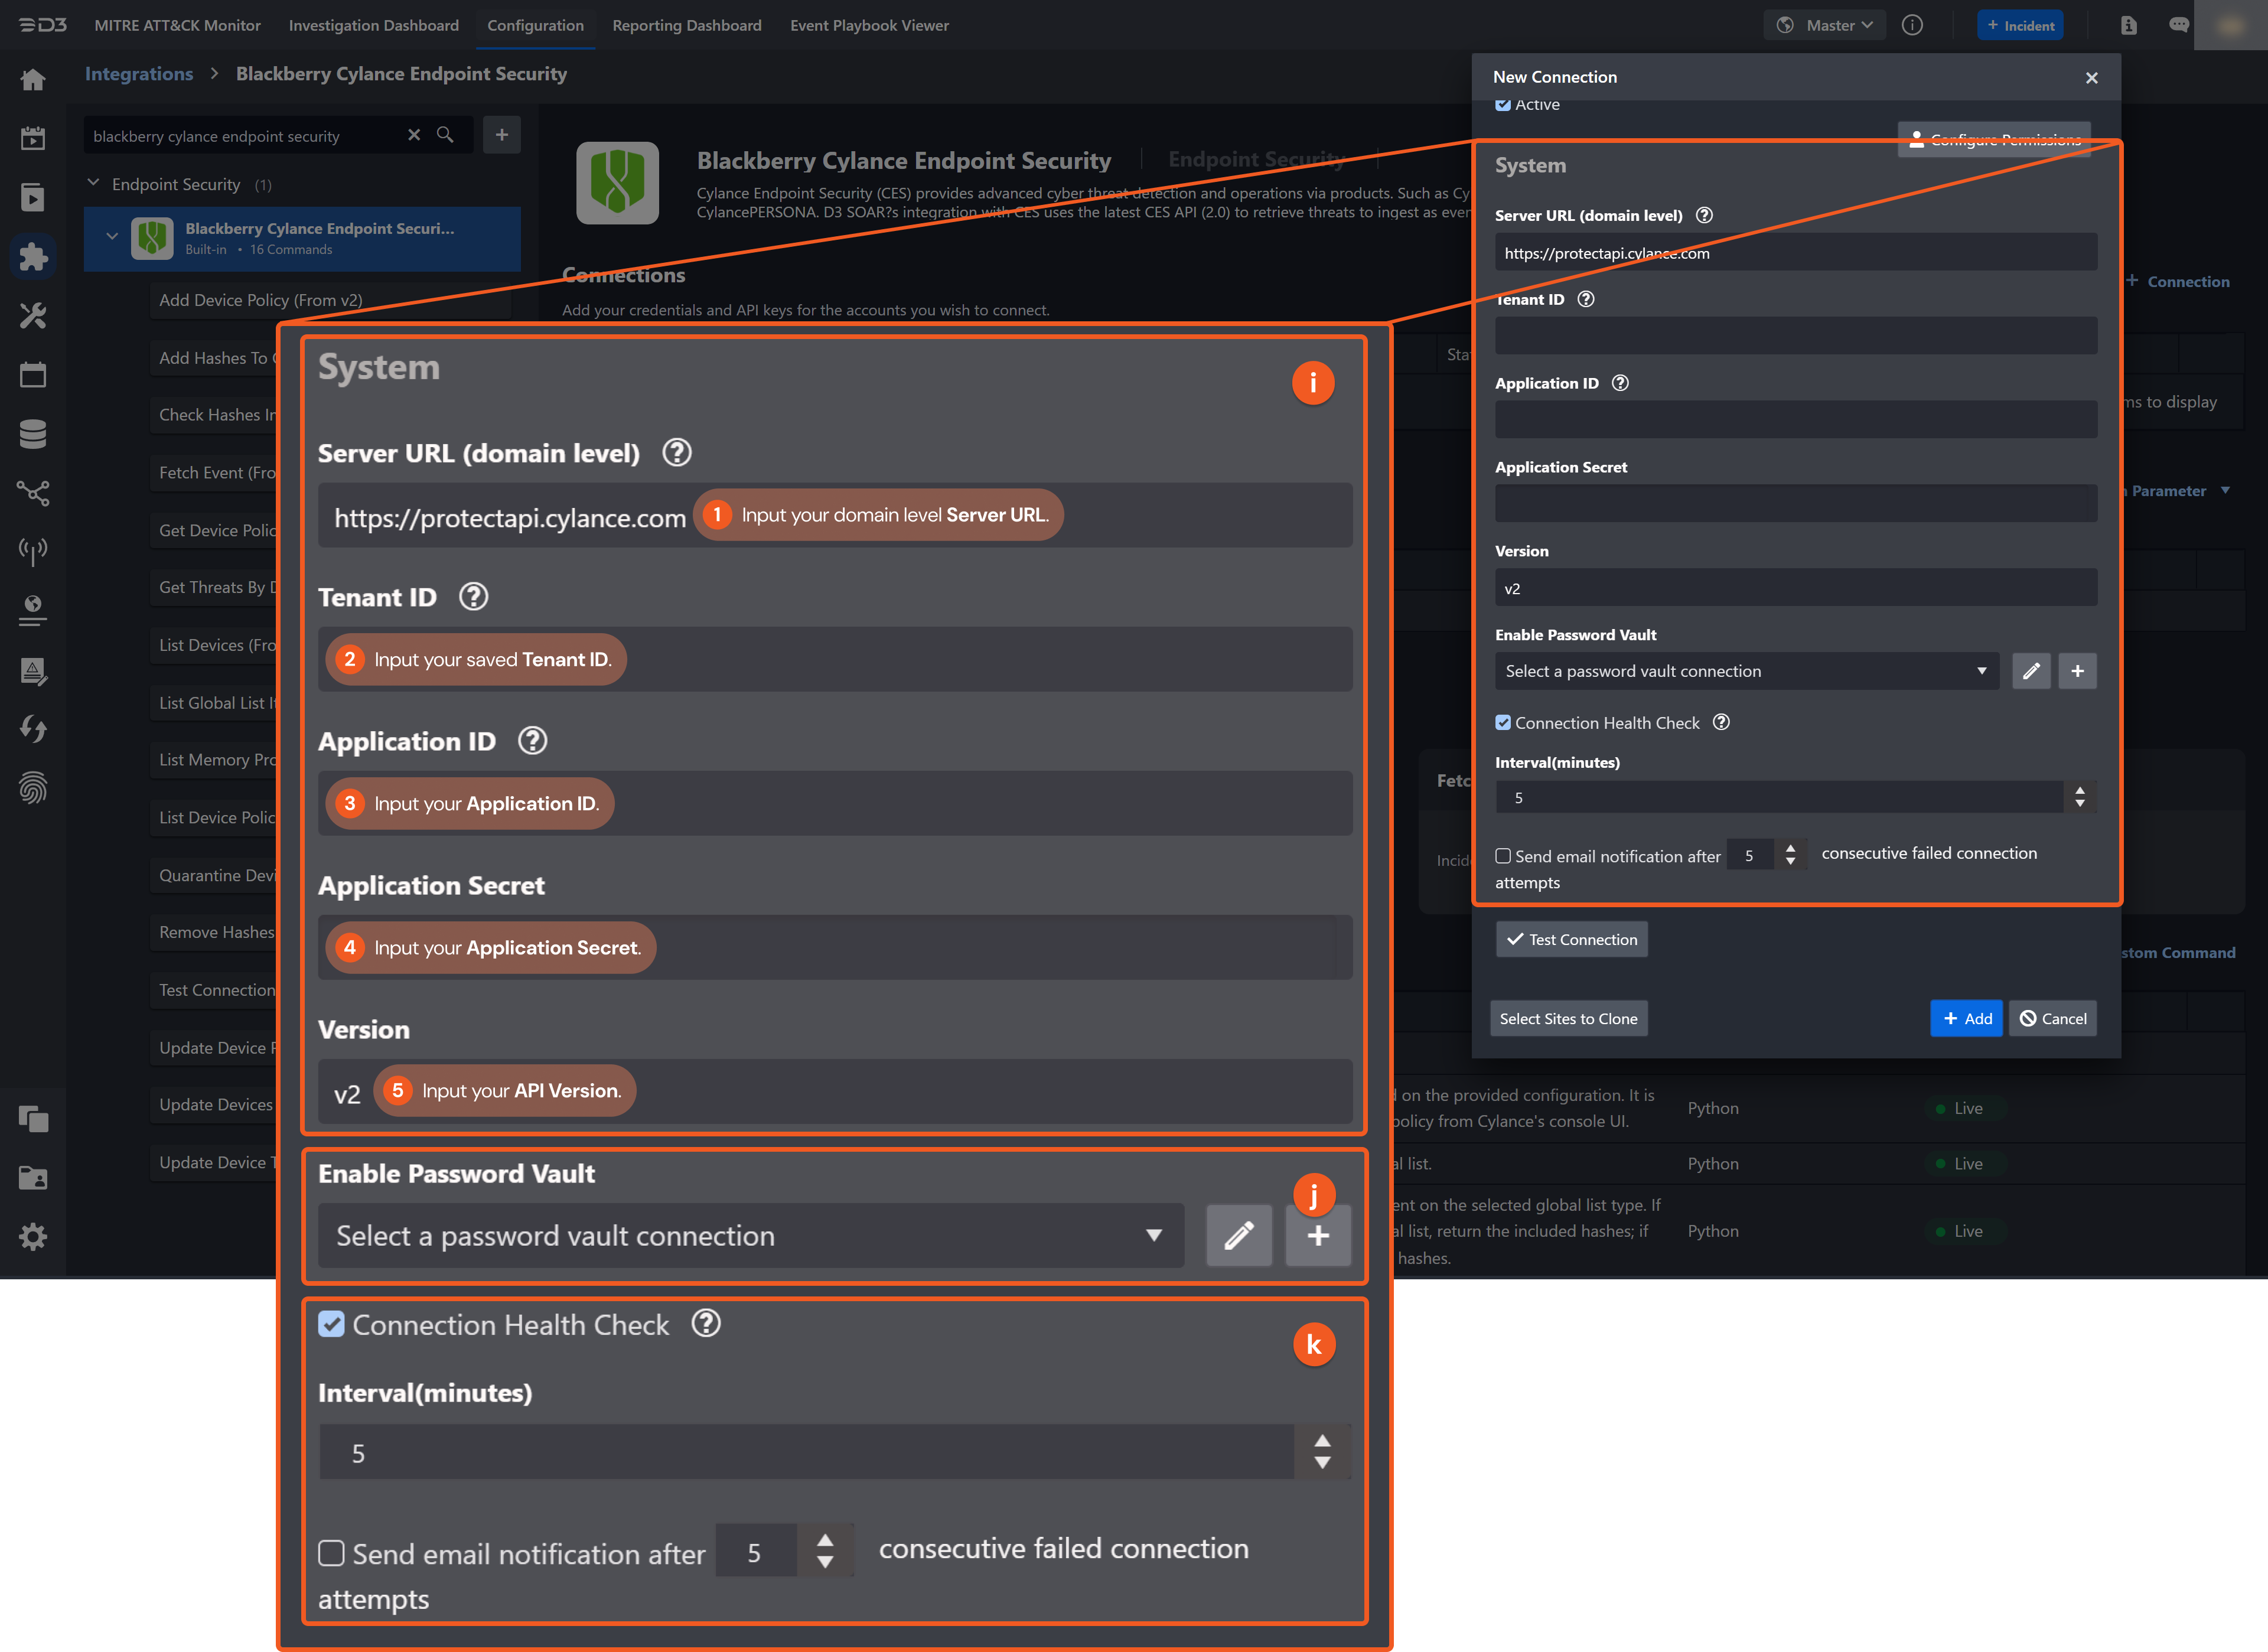The height and width of the screenshot is (1652, 2268).
Task: Click the search magnifier next to the integration search box
Action: [446, 135]
